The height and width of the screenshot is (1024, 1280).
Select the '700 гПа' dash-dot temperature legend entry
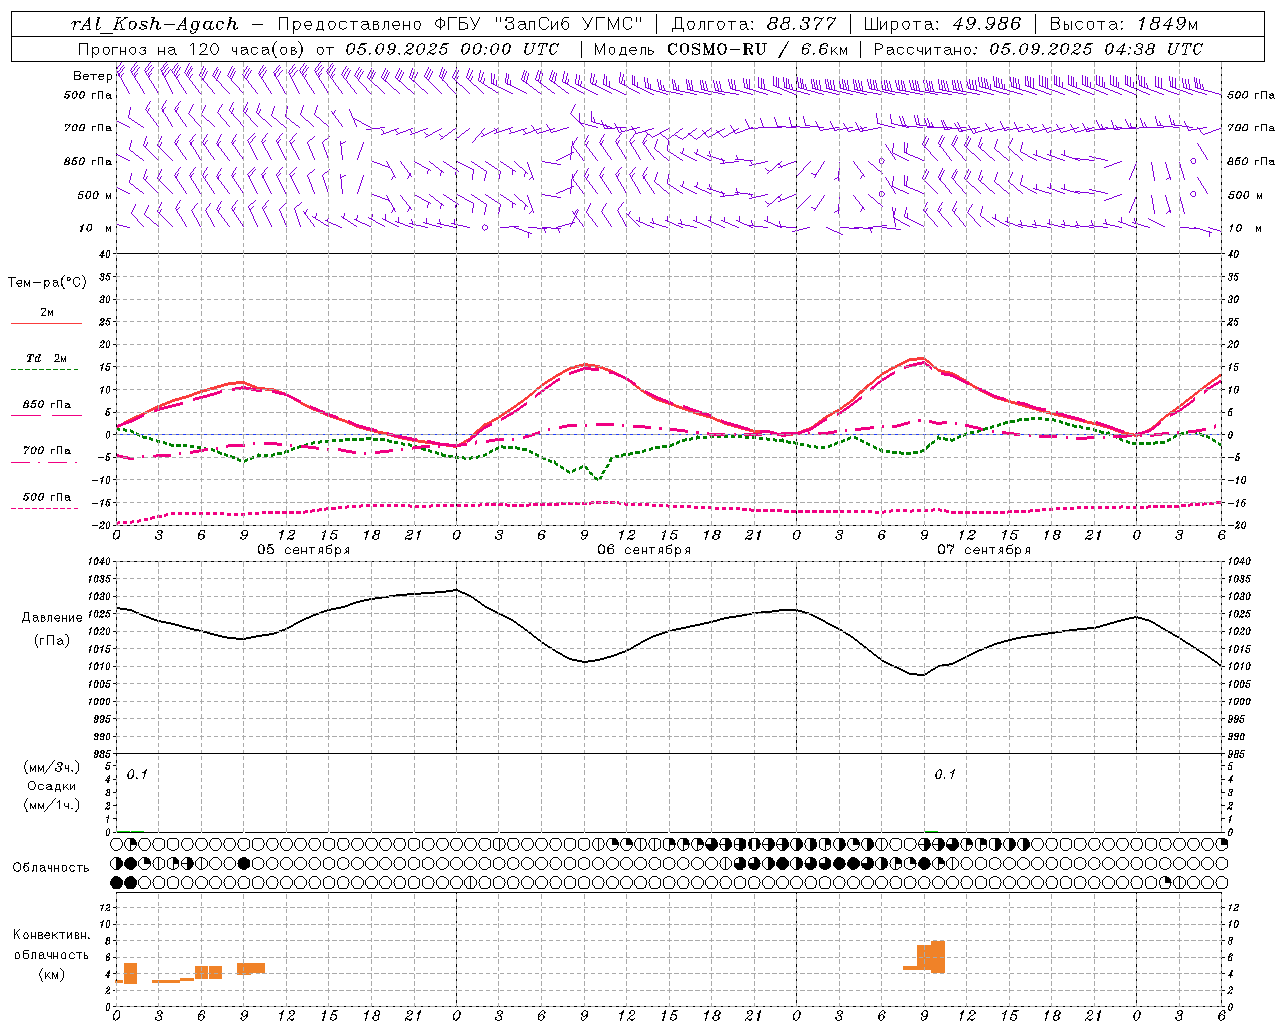pos(47,451)
